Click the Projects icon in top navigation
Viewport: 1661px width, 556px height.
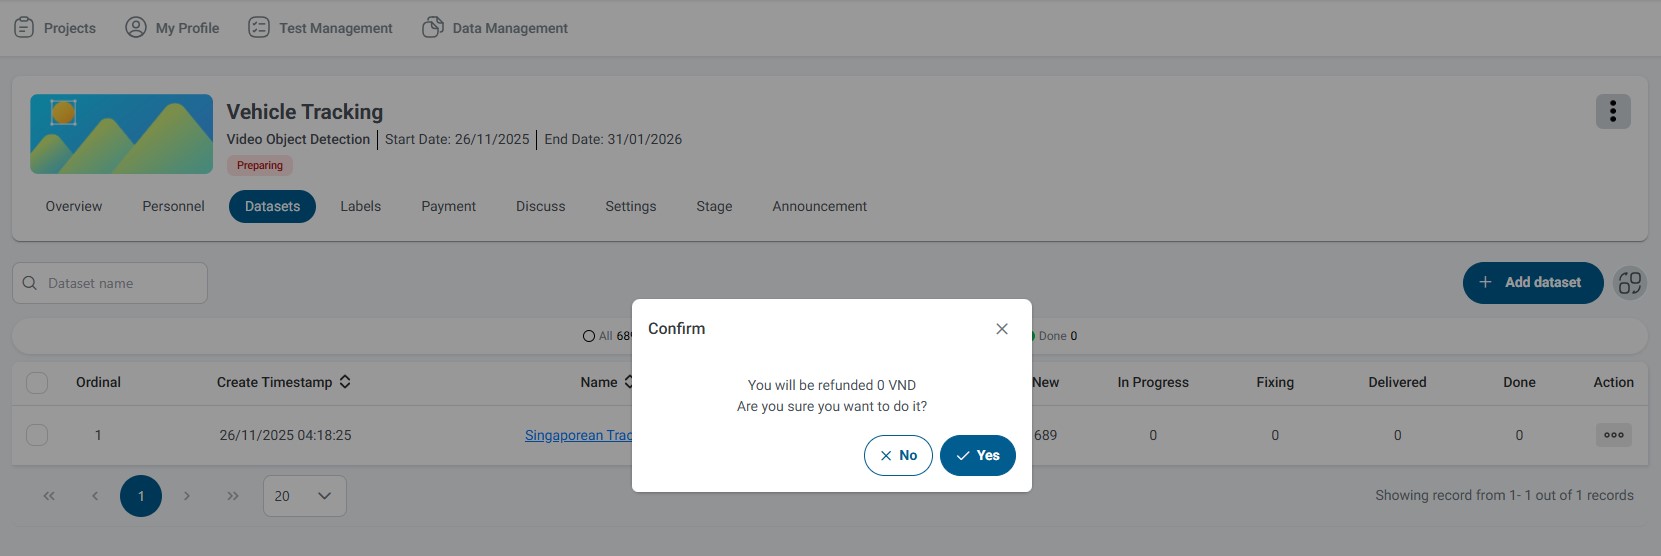(x=24, y=28)
